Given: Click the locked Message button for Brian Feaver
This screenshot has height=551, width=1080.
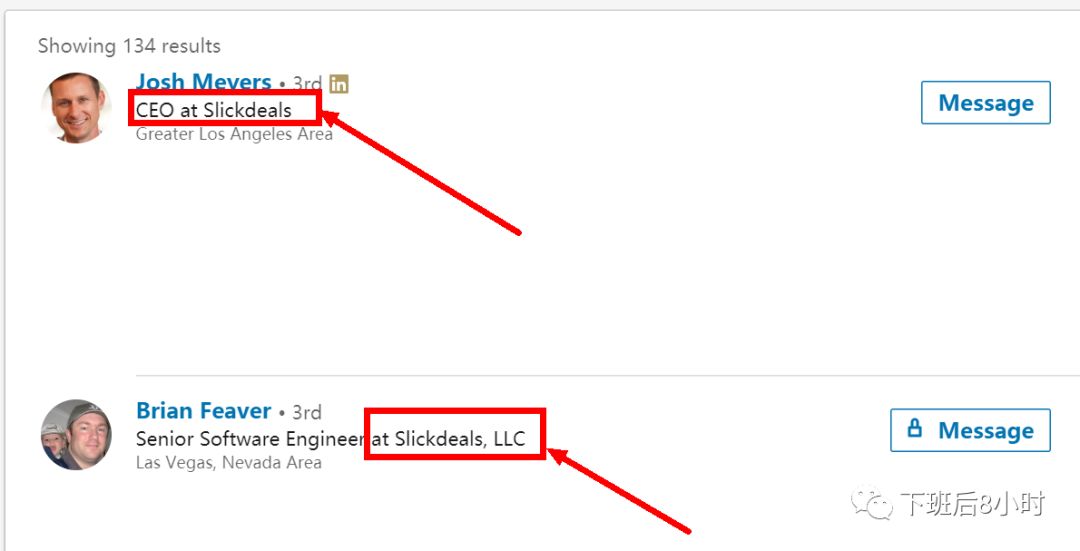Looking at the screenshot, I should pyautogui.click(x=970, y=430).
